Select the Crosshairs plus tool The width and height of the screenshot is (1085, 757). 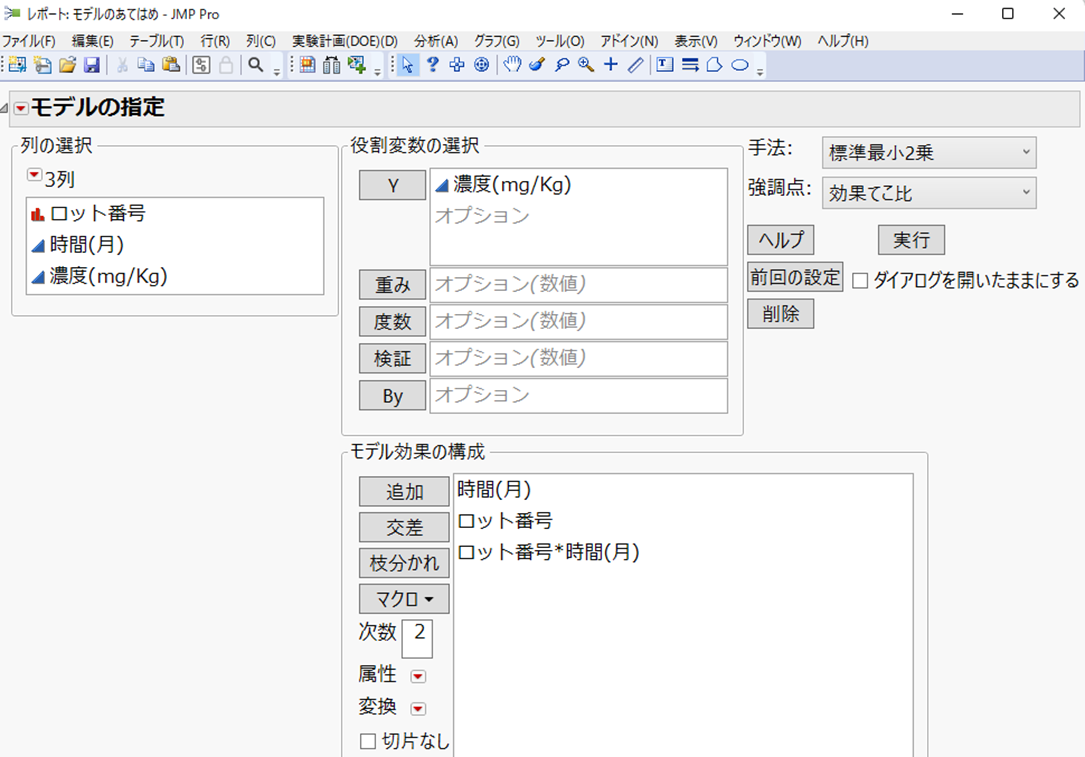(x=610, y=65)
